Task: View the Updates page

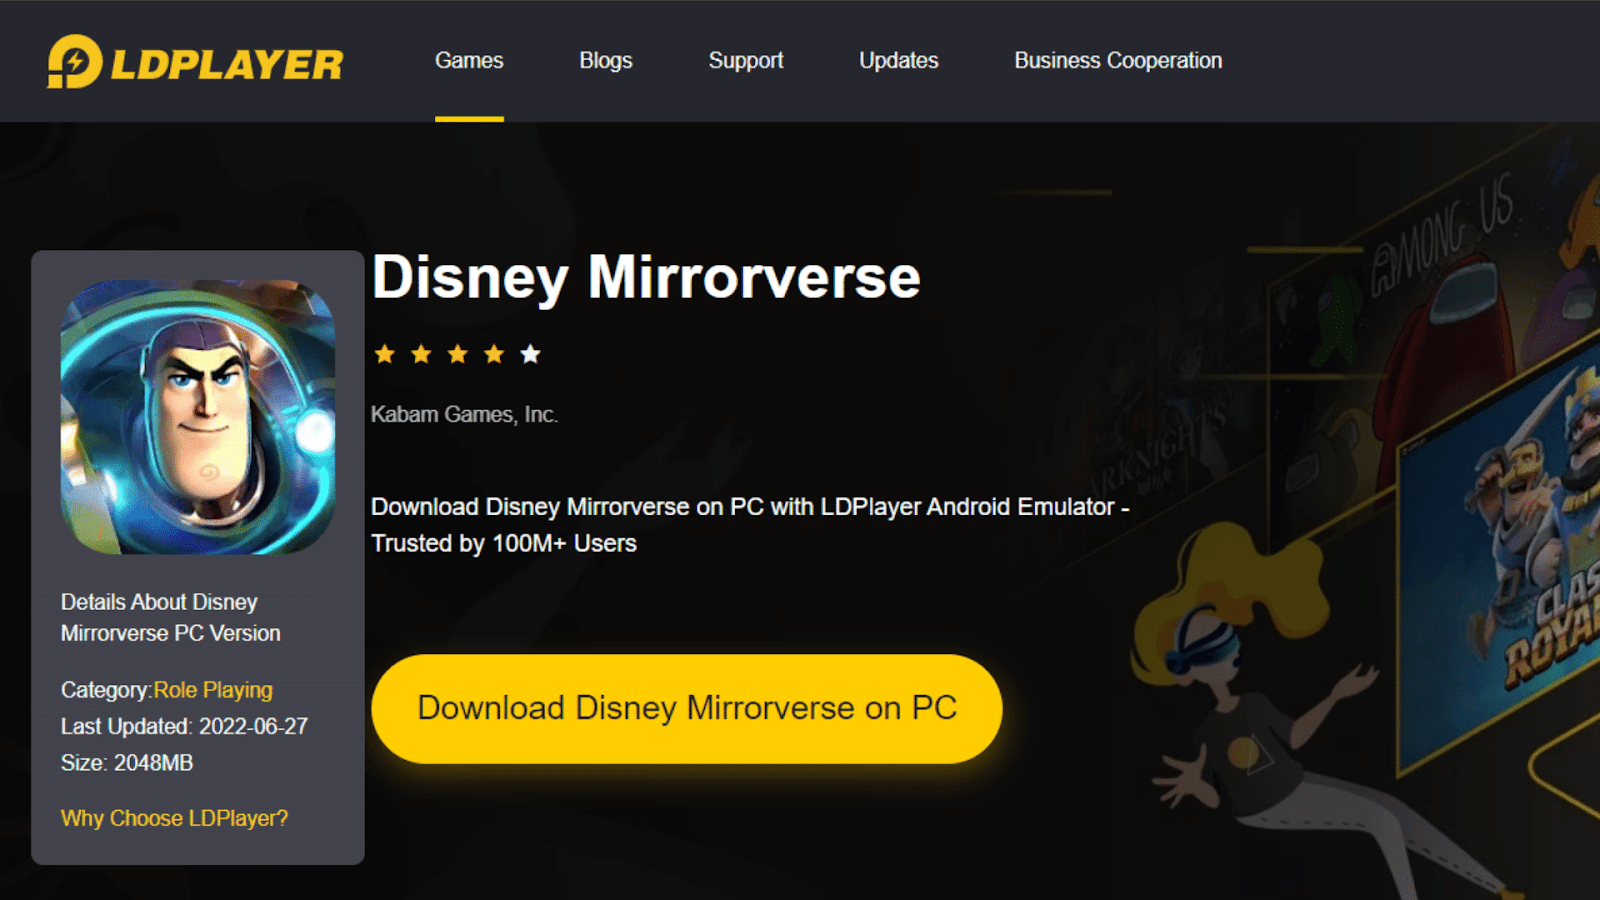Action: click(x=899, y=61)
